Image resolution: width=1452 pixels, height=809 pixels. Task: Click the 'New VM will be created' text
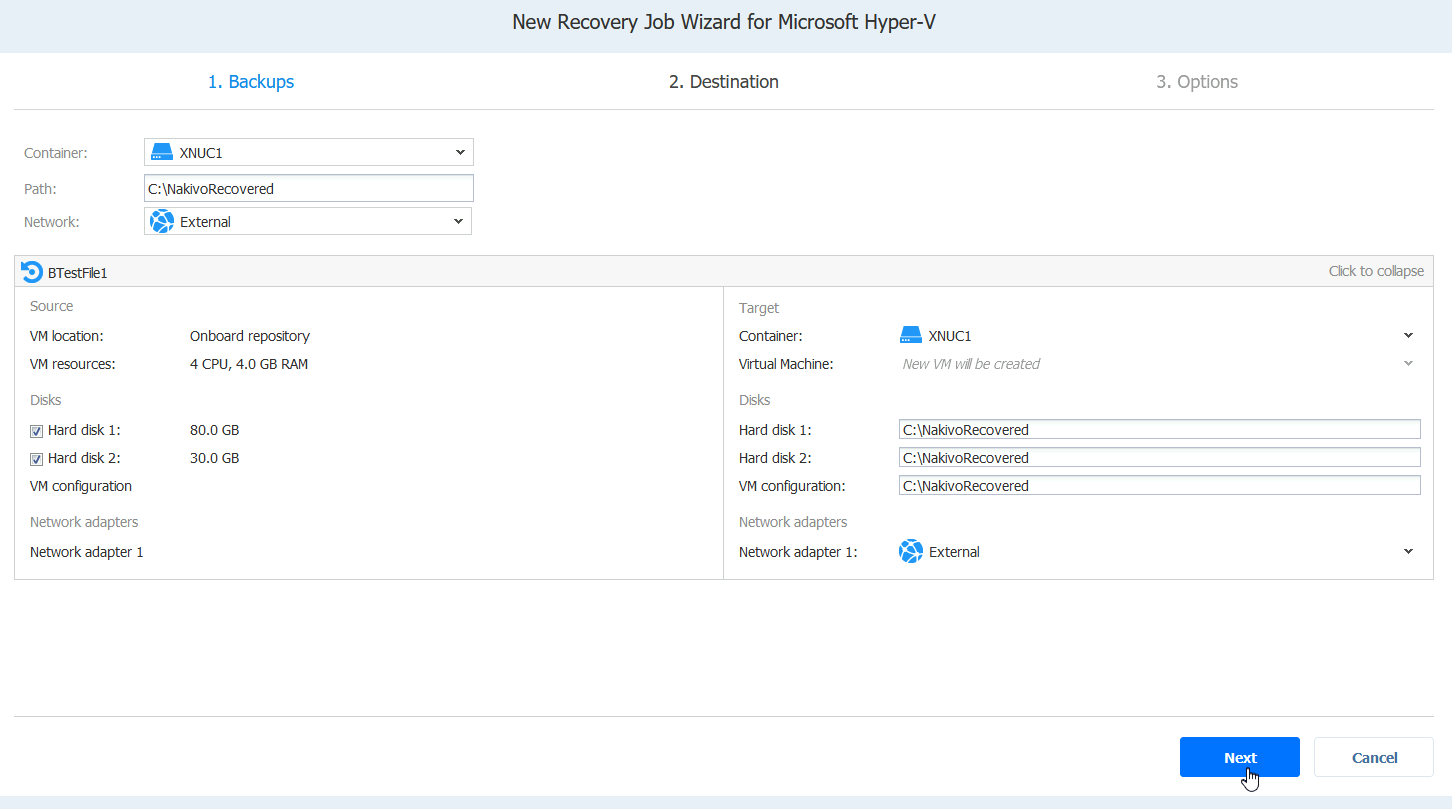pos(971,364)
